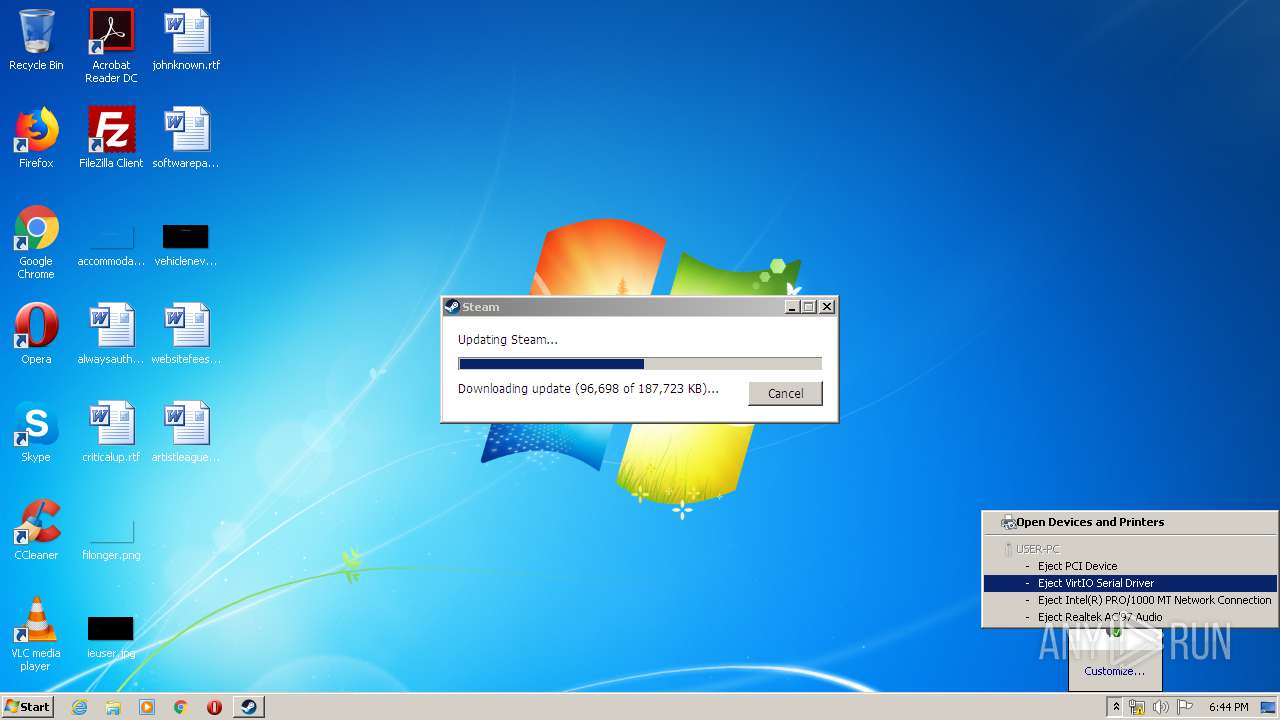Choose Eject Realtek AC'97 Audio
The height and width of the screenshot is (720, 1280).
coord(1130,617)
